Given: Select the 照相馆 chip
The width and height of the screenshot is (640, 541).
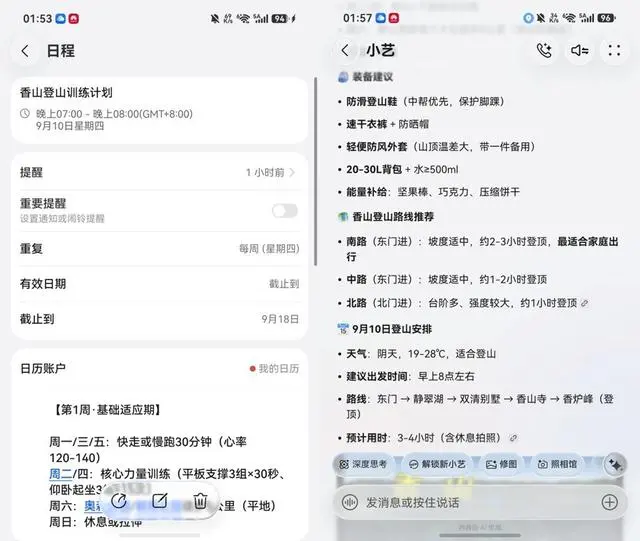Looking at the screenshot, I should point(558,464).
